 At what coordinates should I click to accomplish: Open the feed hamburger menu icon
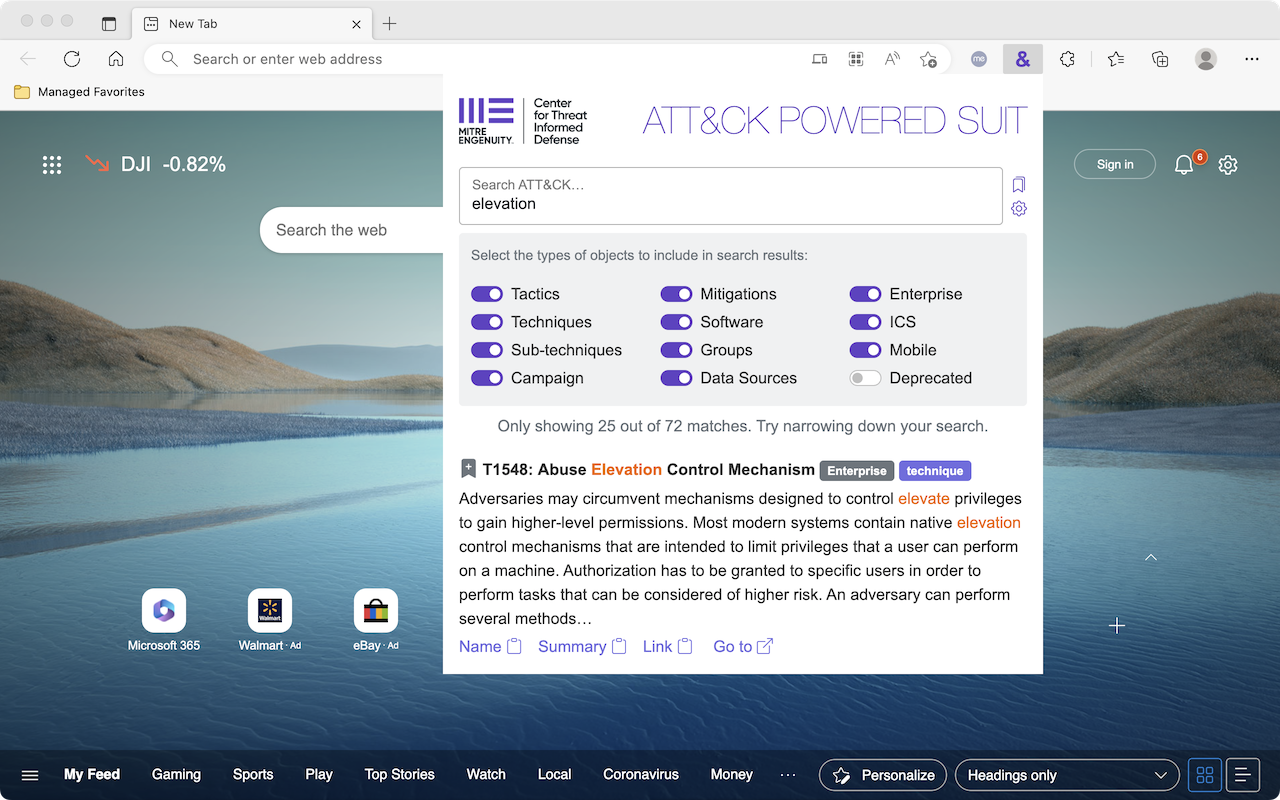(30, 775)
